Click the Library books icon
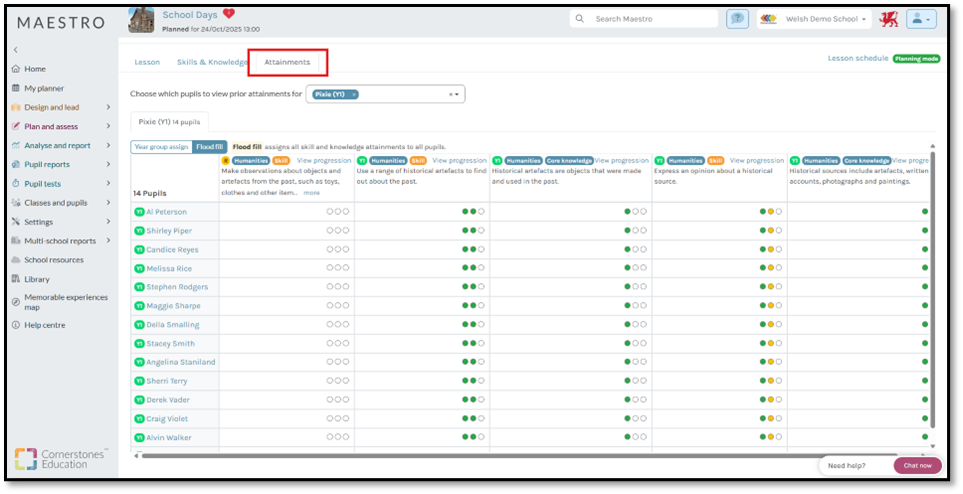The width and height of the screenshot is (963, 494). click(x=16, y=279)
